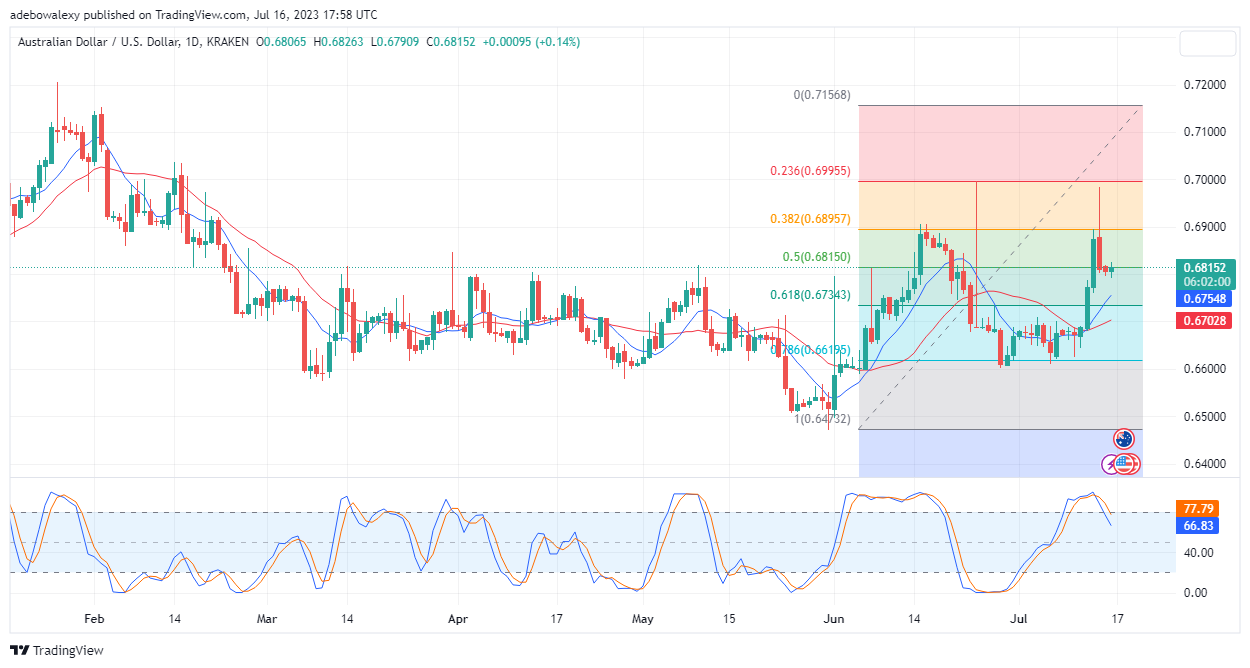The image size is (1250, 668).
Task: Click the Fibonacci level label 1(0.64732)
Action: coord(822,419)
